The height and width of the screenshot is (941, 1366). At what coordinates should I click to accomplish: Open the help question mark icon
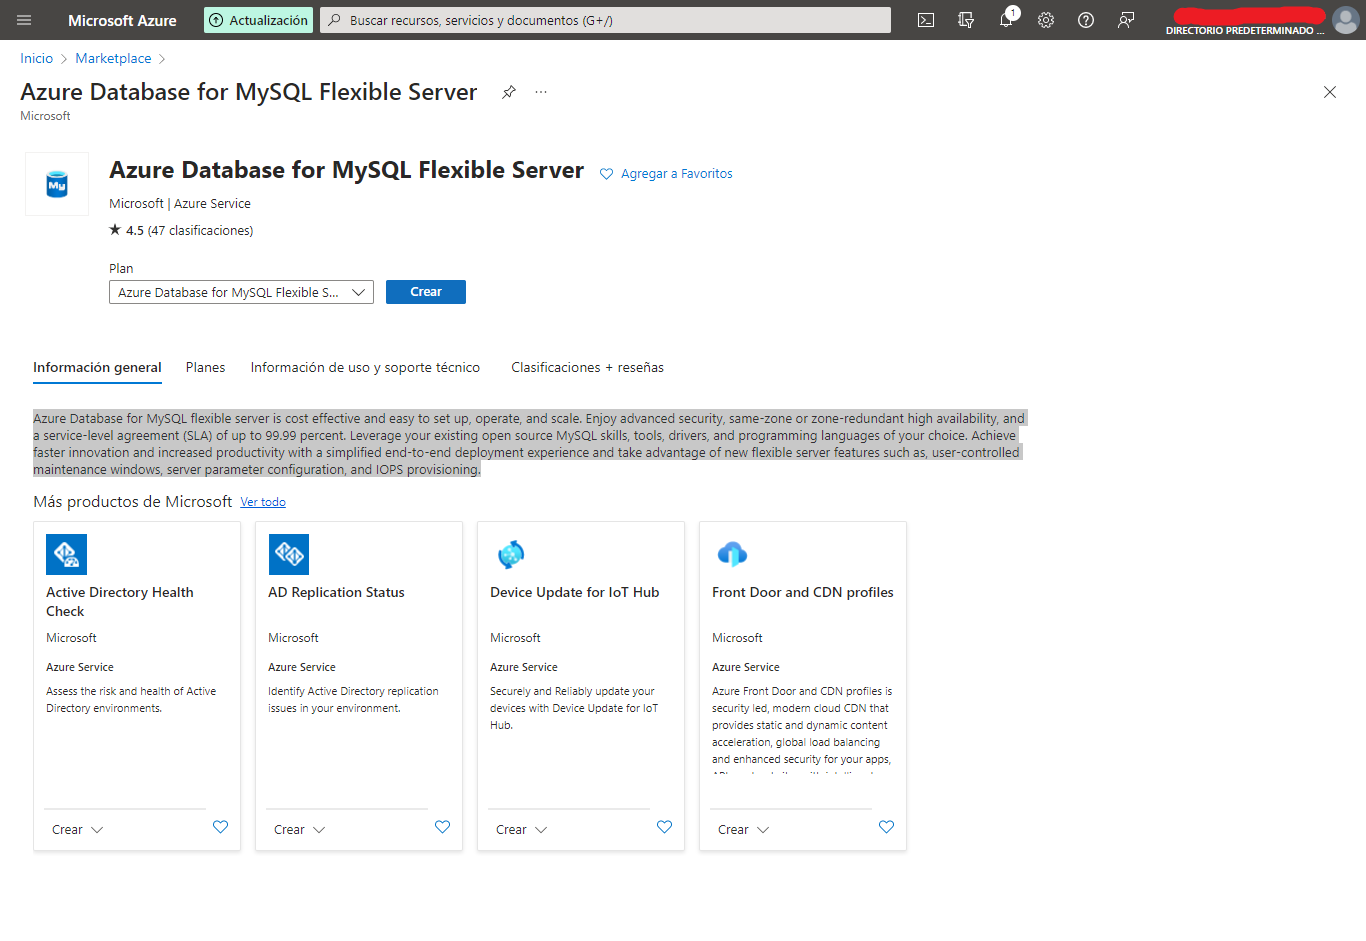(x=1086, y=20)
